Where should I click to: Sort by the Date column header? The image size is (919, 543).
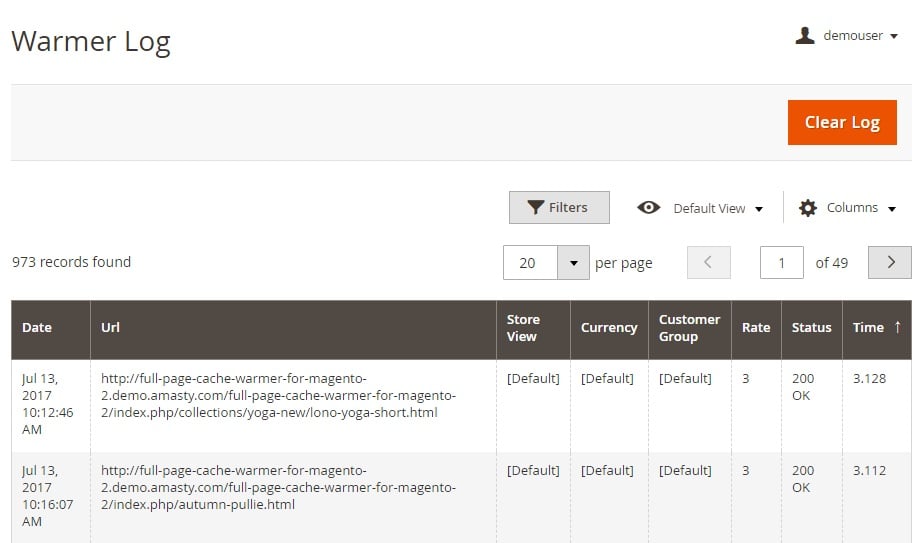pos(51,330)
